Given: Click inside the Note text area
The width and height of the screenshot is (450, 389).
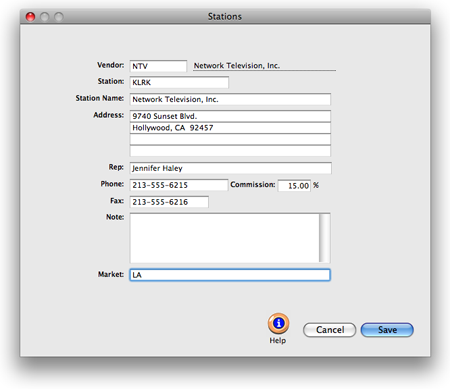Looking at the screenshot, I should [x=224, y=238].
